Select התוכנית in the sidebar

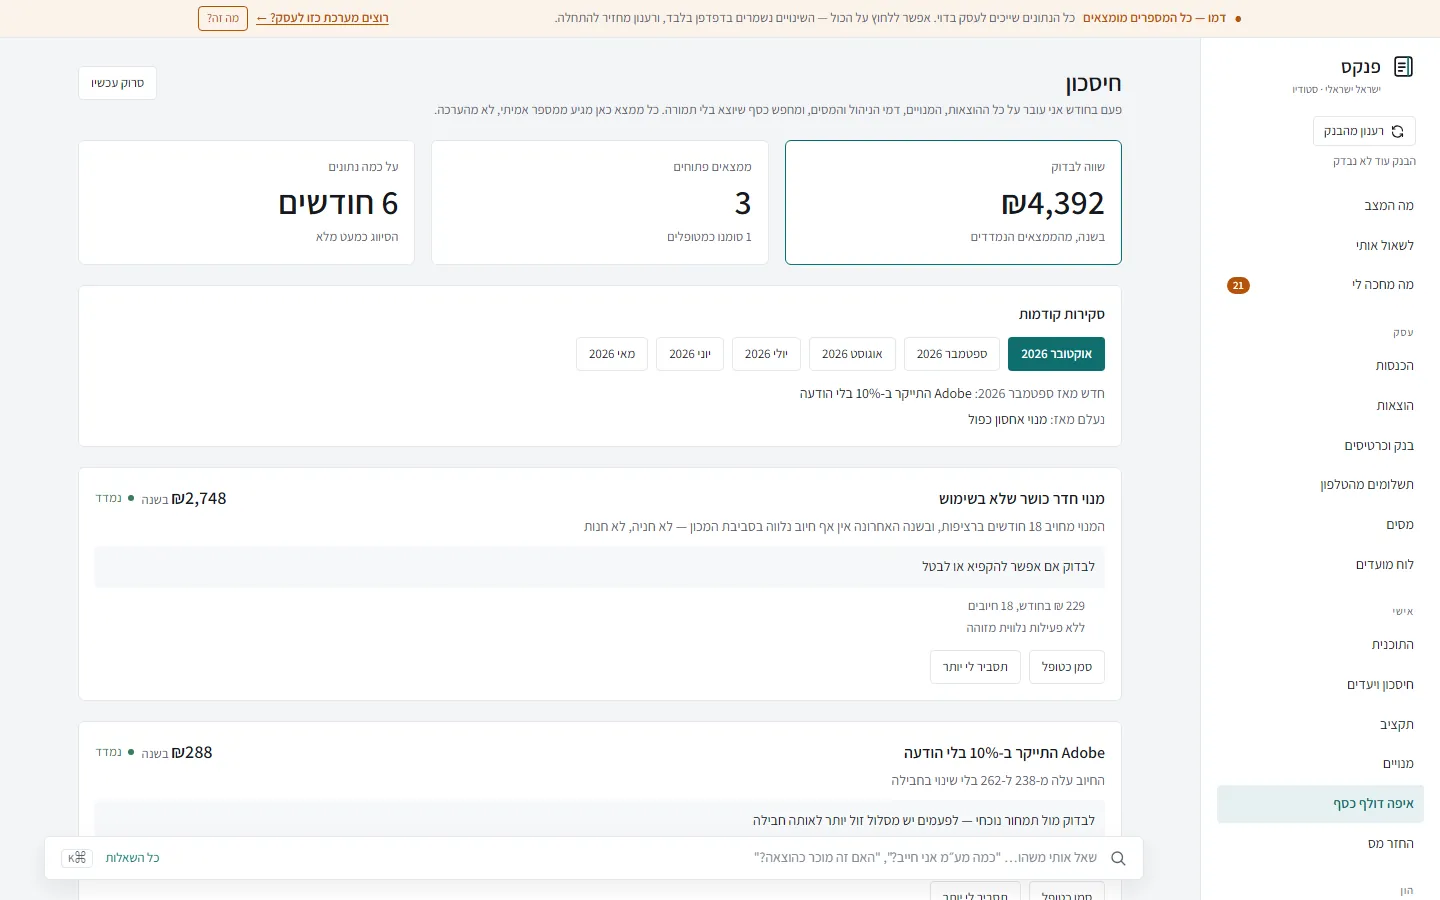(x=1320, y=645)
